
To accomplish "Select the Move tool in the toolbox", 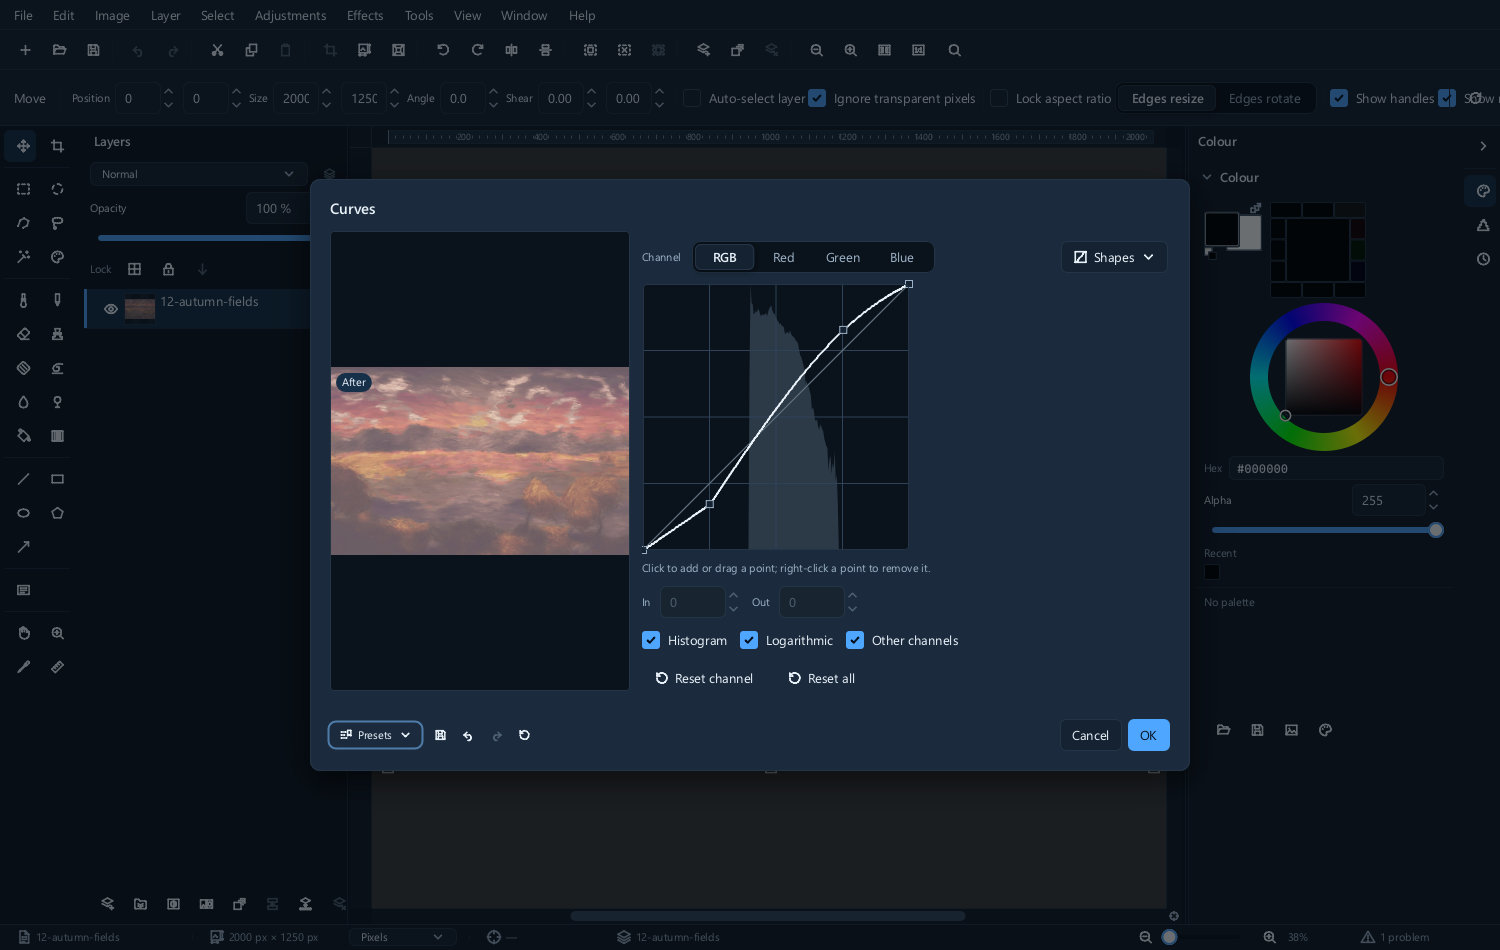I will pos(23,146).
